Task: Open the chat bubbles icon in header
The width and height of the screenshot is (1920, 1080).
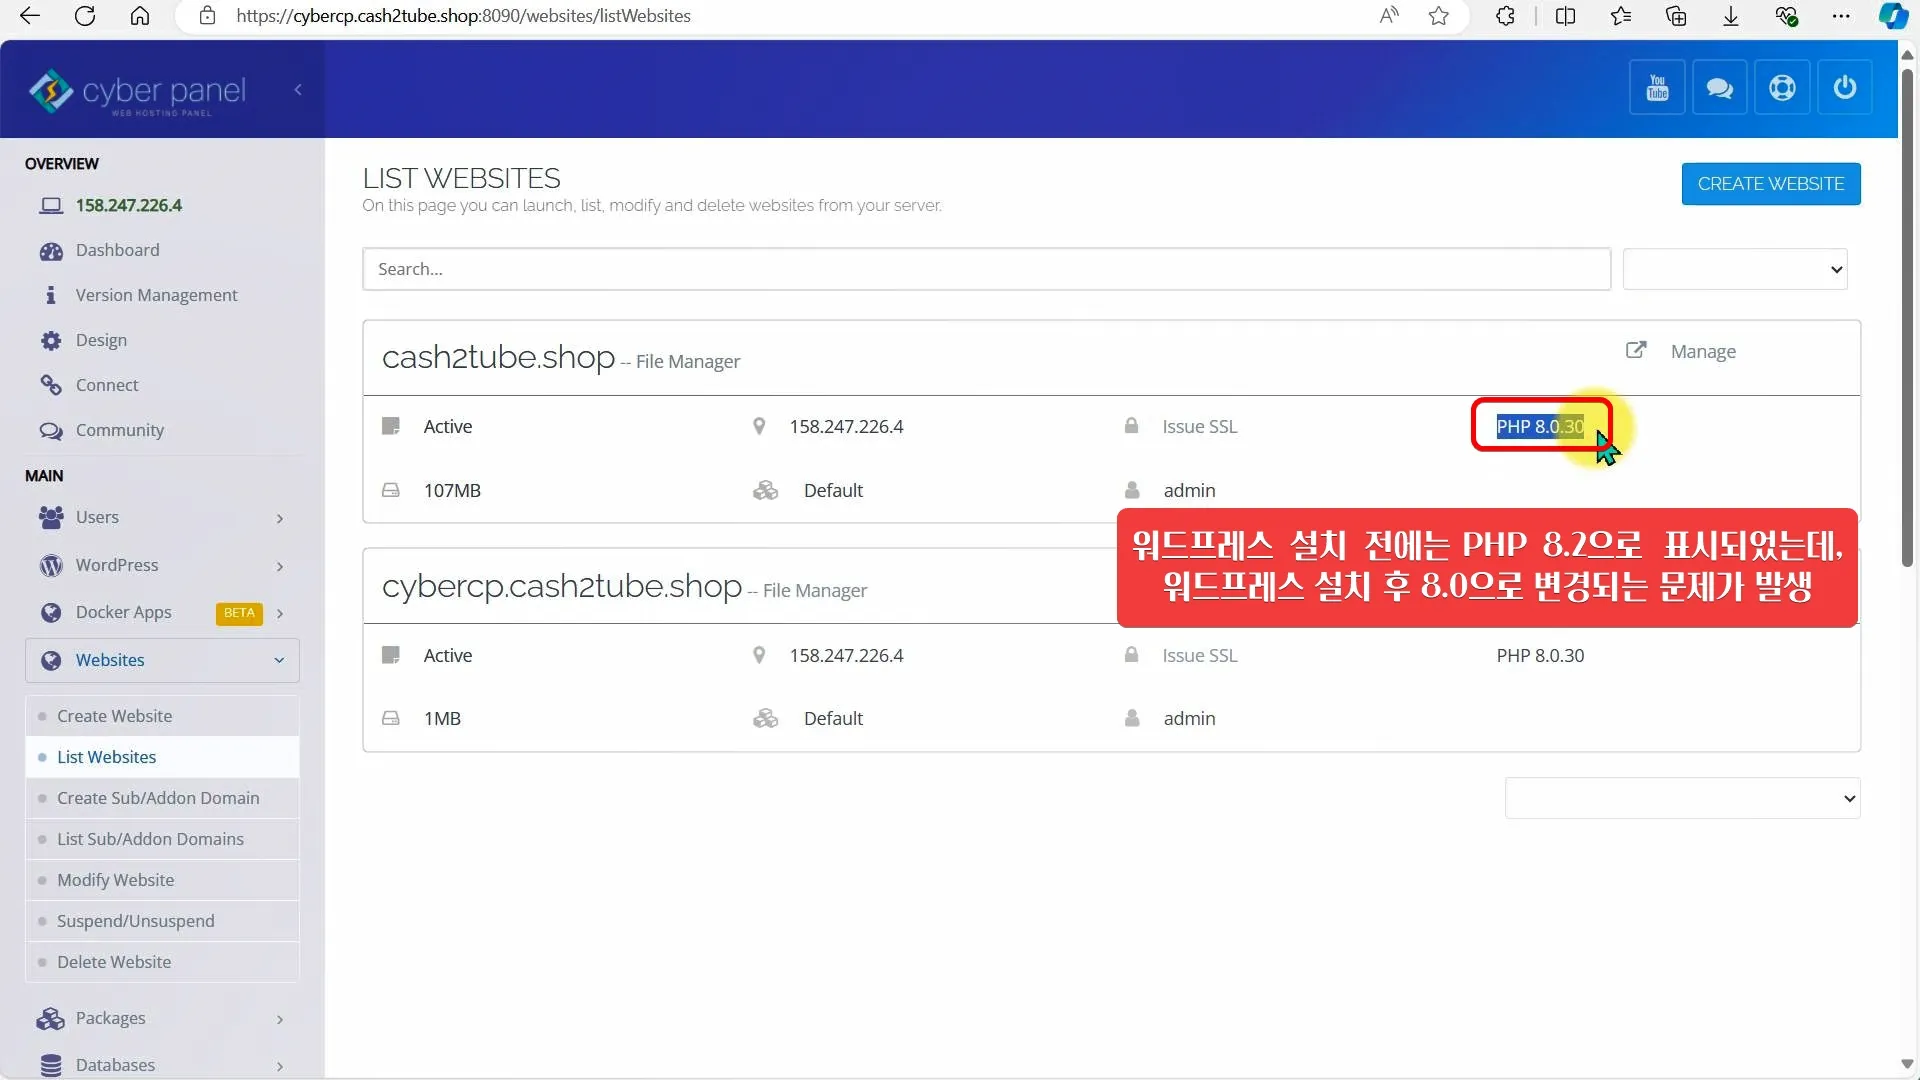Action: click(1719, 88)
